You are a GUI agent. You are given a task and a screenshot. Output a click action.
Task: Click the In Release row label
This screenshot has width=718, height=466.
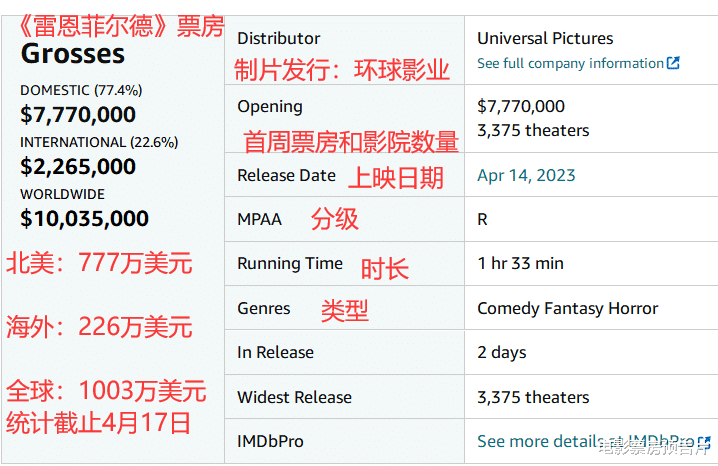click(x=275, y=352)
